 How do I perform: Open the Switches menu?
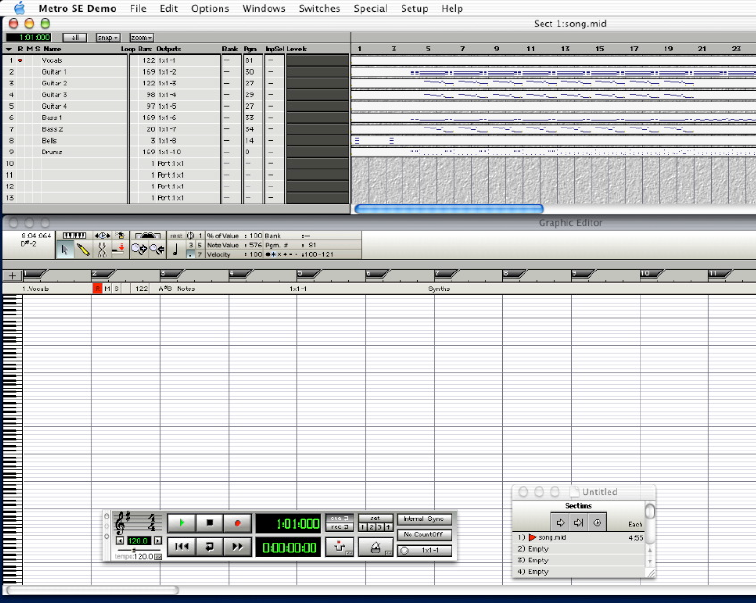coord(319,8)
